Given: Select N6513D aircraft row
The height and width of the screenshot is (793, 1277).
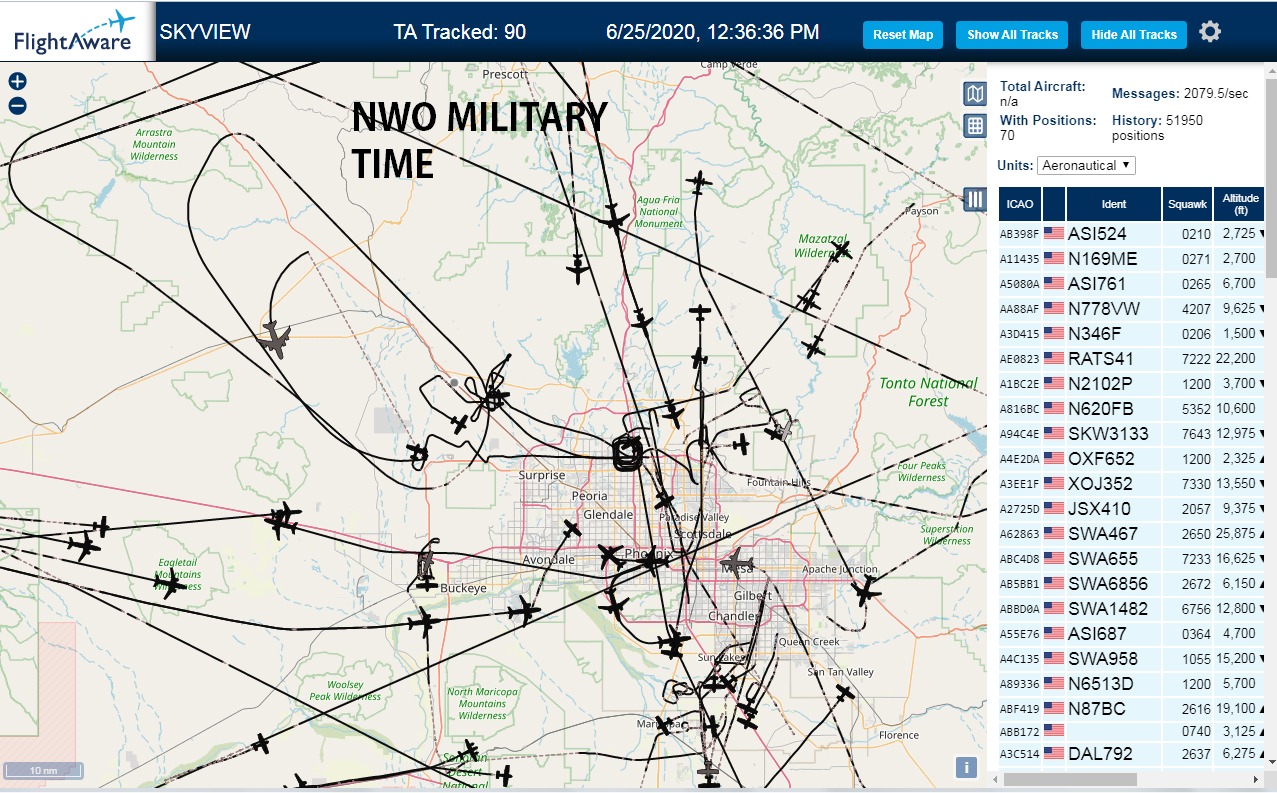Looking at the screenshot, I should [x=1132, y=683].
